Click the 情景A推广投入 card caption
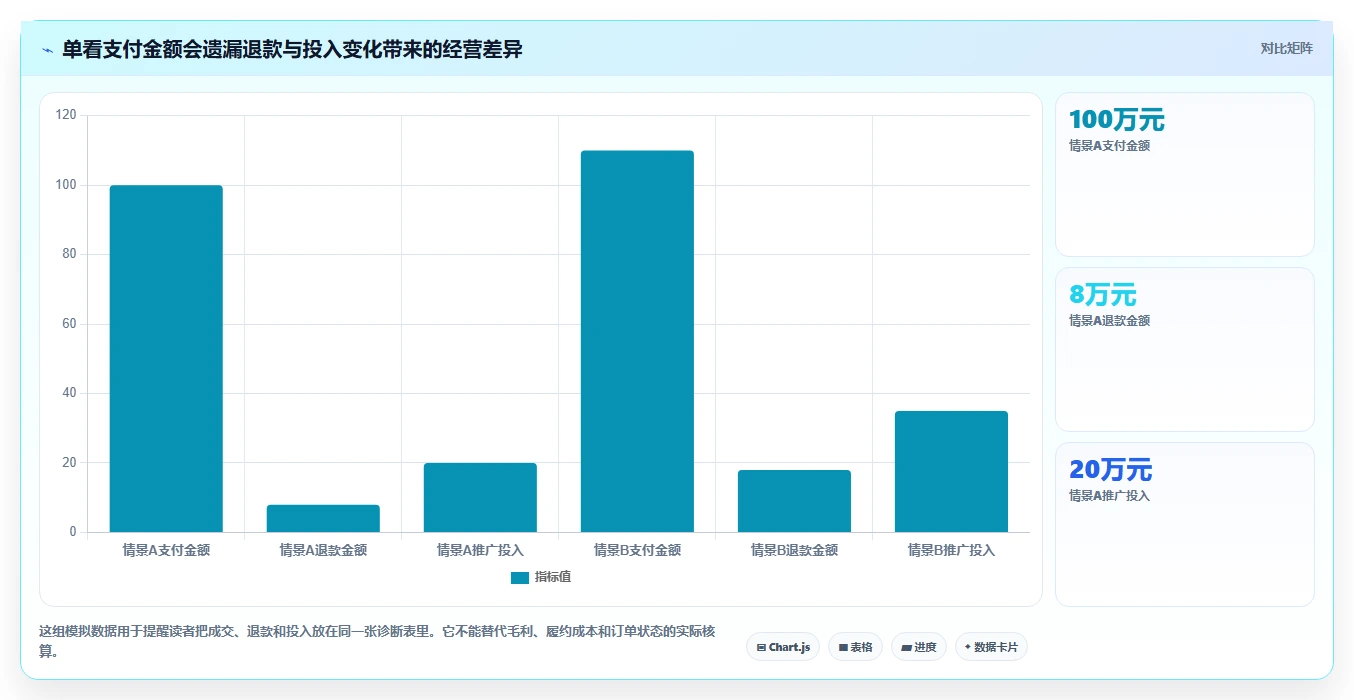1354x700 pixels. (1109, 496)
